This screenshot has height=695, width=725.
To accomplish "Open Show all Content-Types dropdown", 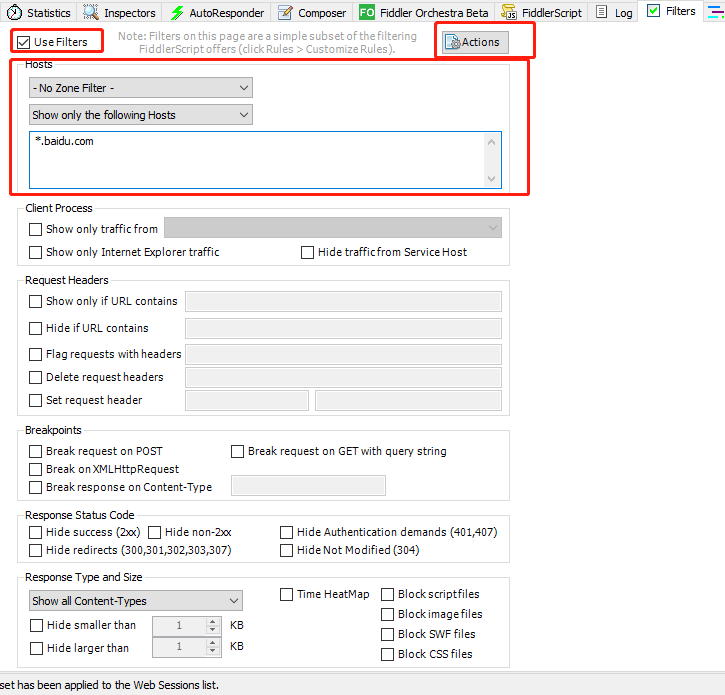I will (x=135, y=601).
